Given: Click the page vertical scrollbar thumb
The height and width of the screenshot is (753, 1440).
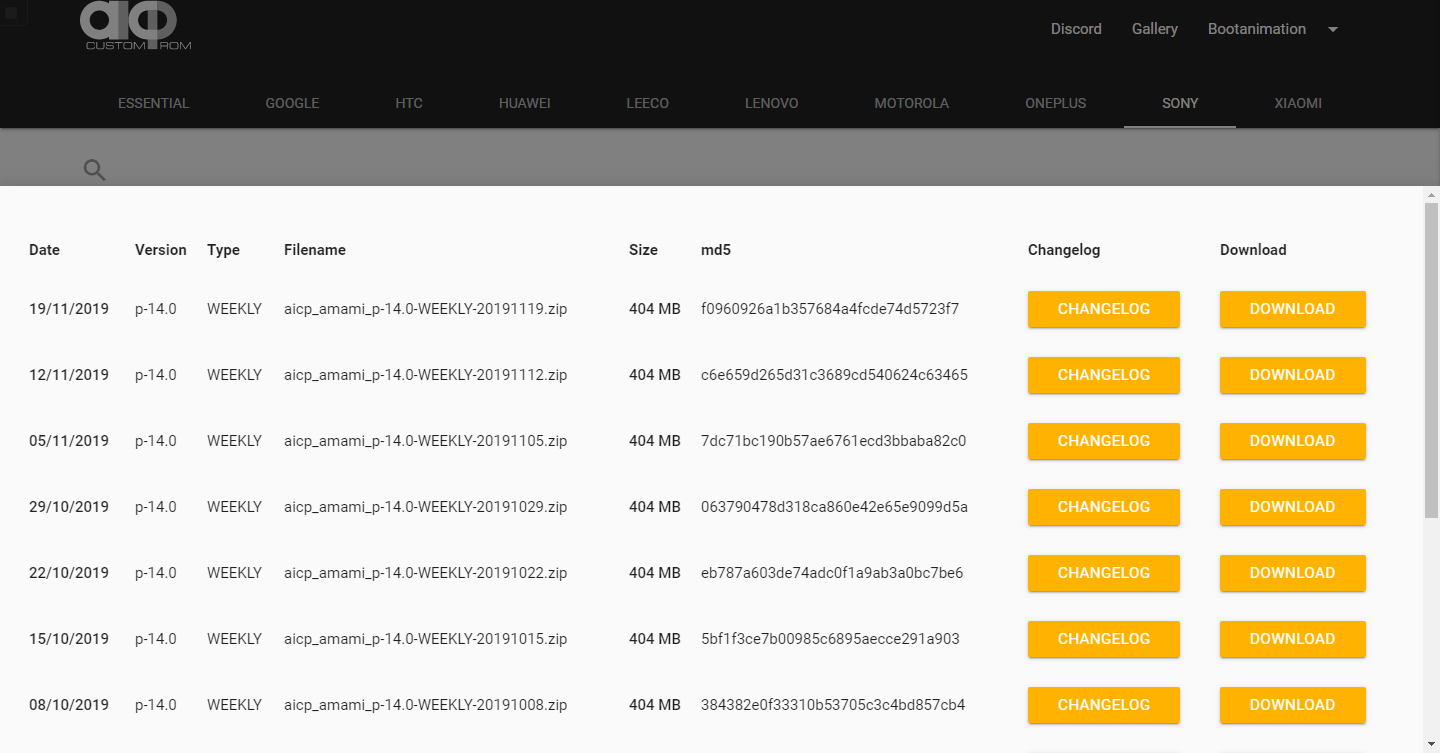Looking at the screenshot, I should (x=1432, y=360).
